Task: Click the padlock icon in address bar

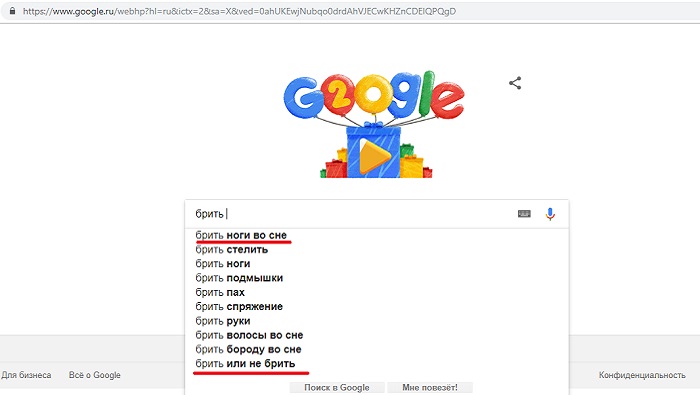Action: (x=12, y=11)
